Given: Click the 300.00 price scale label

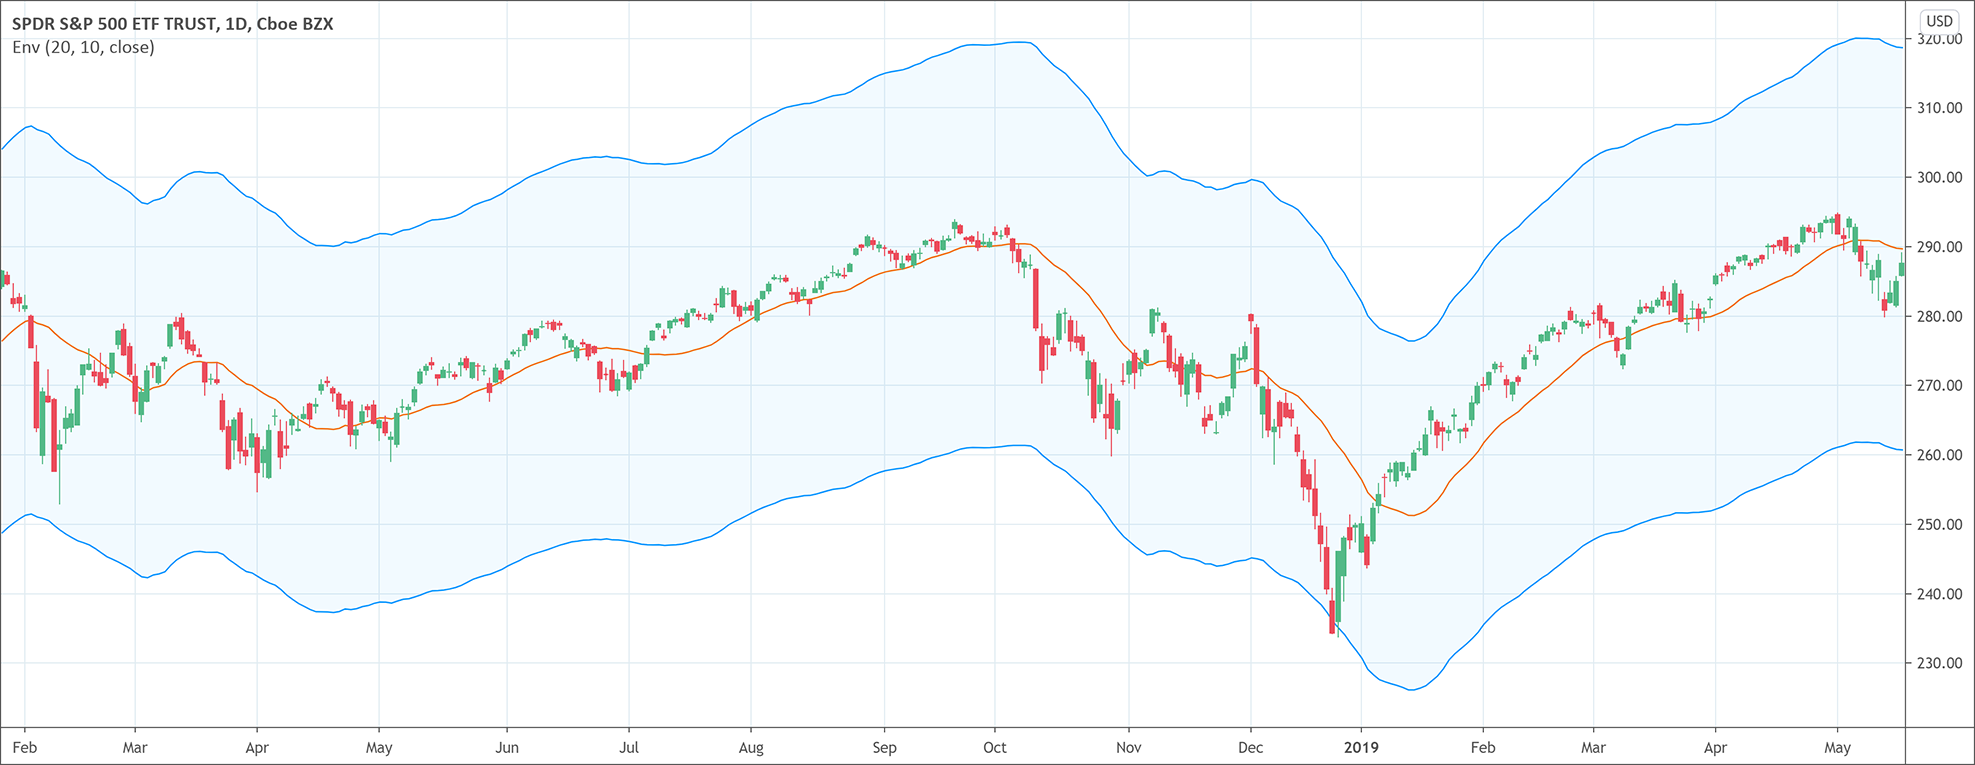Looking at the screenshot, I should tap(1940, 177).
